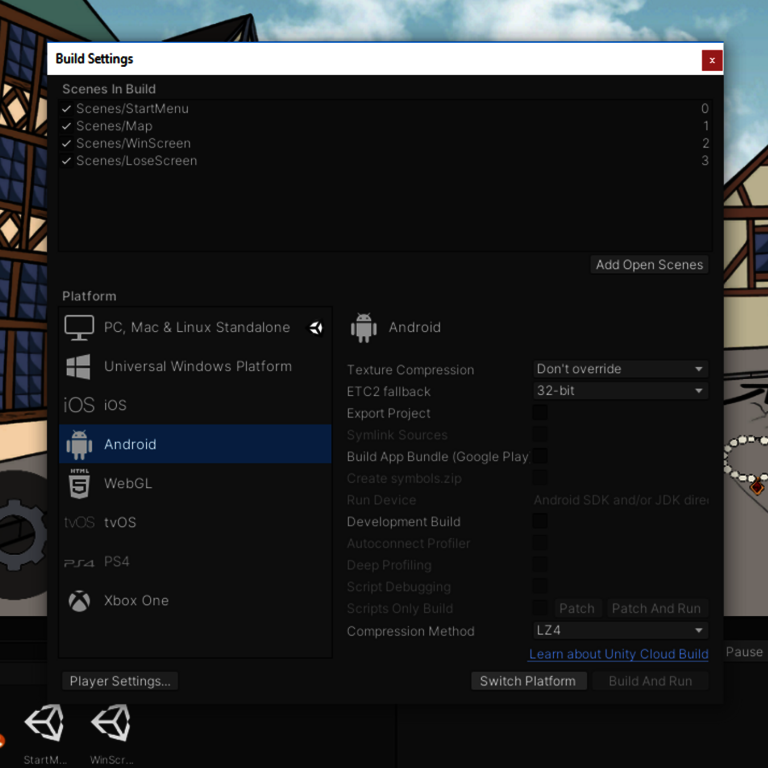768x768 pixels.
Task: Select the PS4 platform entry
Action: pos(195,562)
